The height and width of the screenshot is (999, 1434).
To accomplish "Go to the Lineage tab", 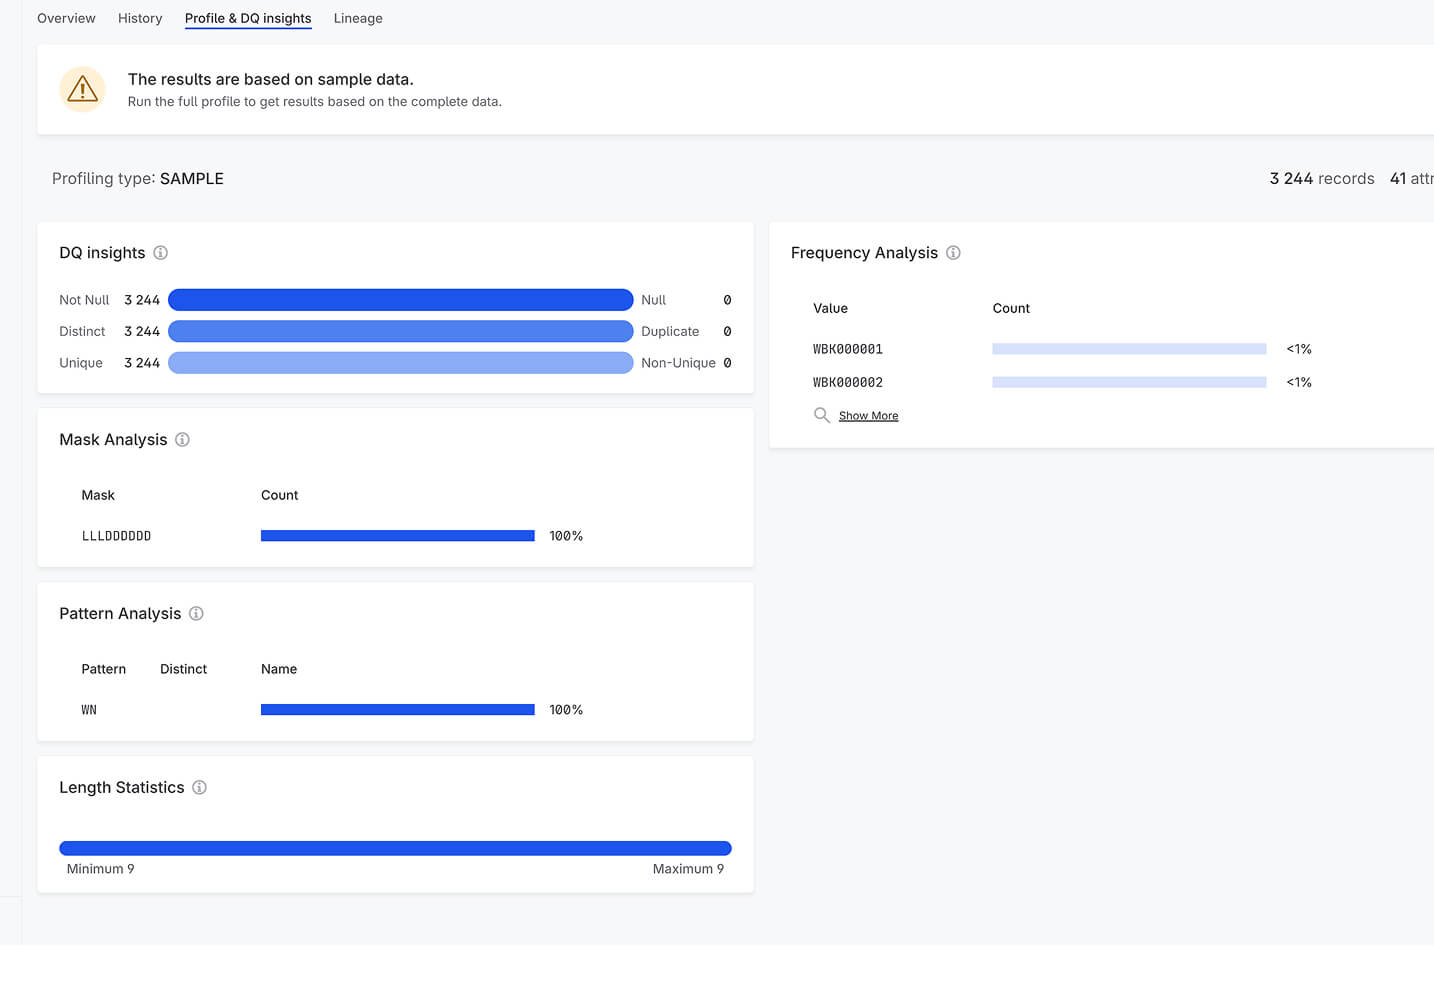I will point(358,18).
